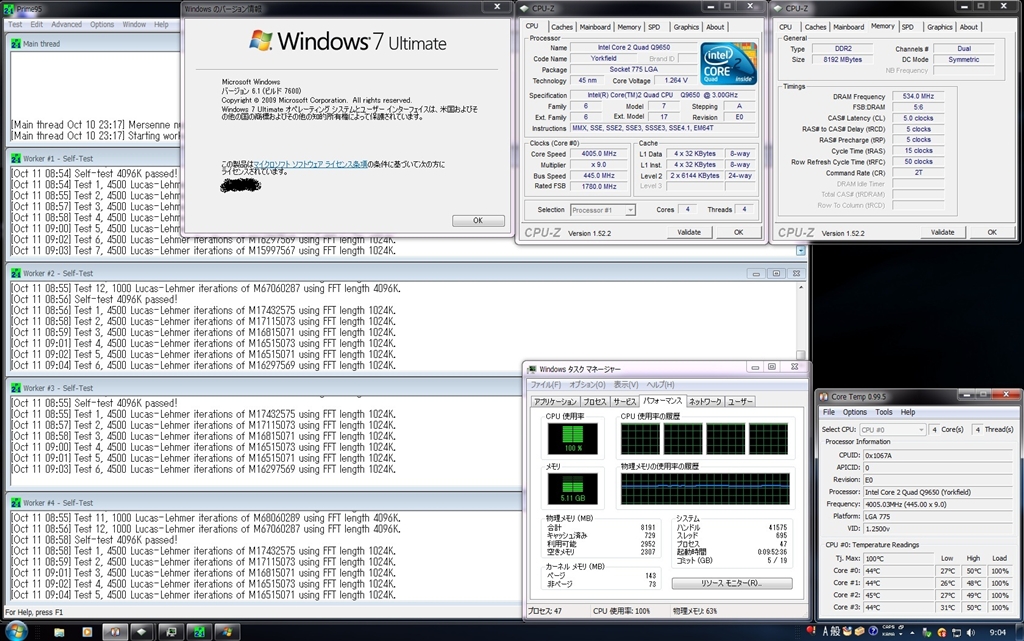Click the red balloon alert tray icon

pyautogui.click(x=810, y=631)
